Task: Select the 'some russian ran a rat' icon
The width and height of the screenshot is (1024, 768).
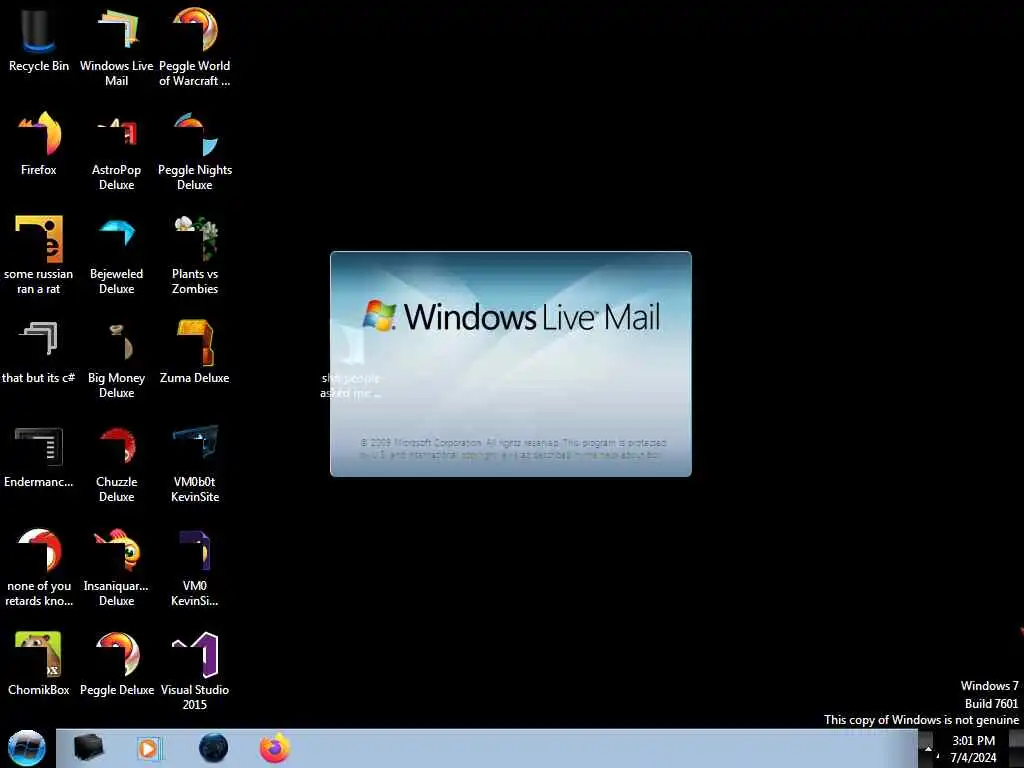Action: pos(39,254)
